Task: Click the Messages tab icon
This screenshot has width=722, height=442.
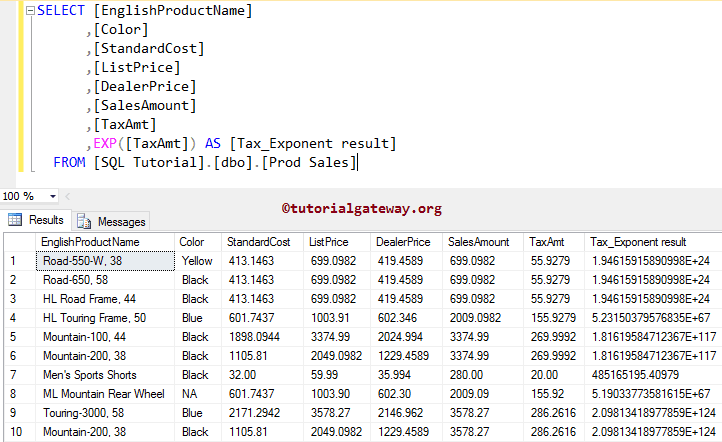Action: [x=84, y=221]
